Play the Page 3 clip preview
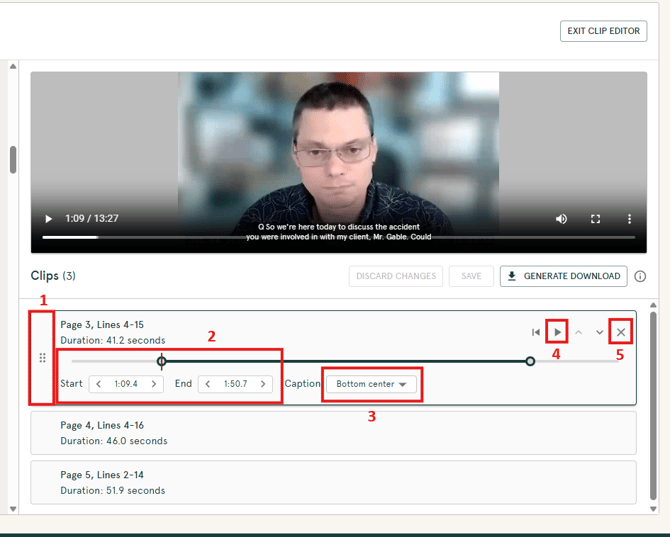The height and width of the screenshot is (537, 670). 558,332
